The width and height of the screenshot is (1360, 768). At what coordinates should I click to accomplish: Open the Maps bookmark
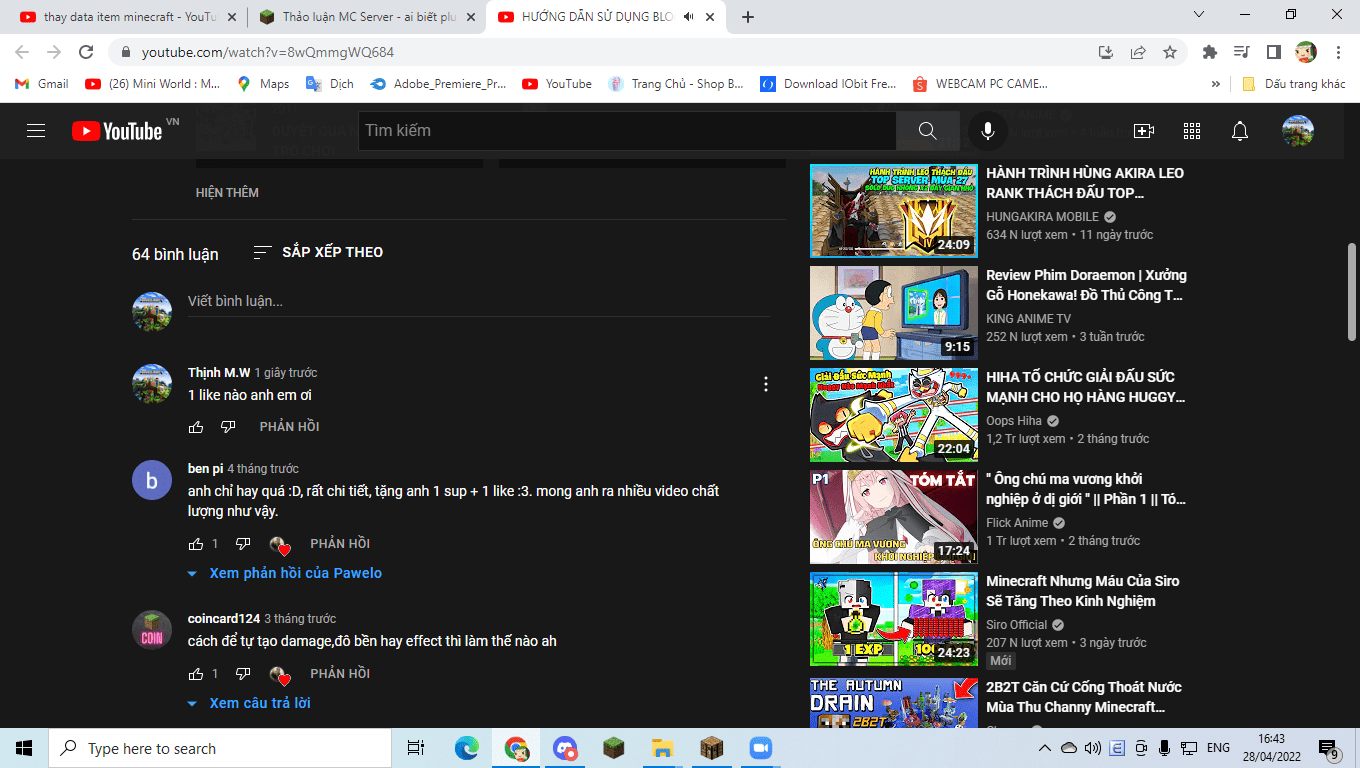(x=263, y=84)
